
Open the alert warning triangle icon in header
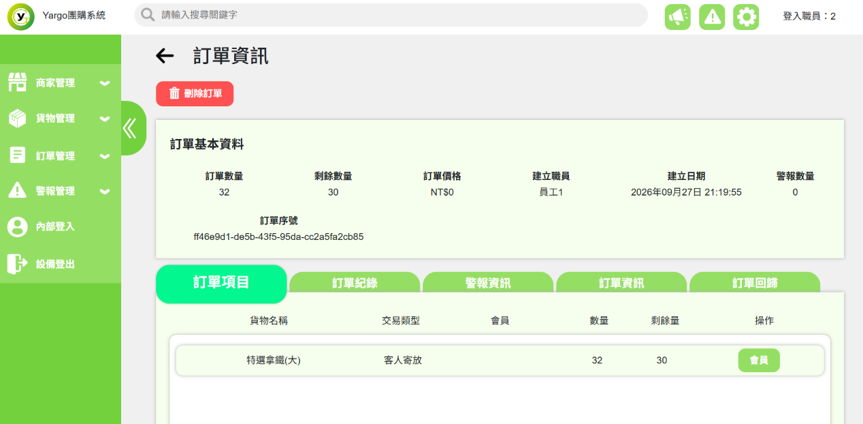point(712,17)
